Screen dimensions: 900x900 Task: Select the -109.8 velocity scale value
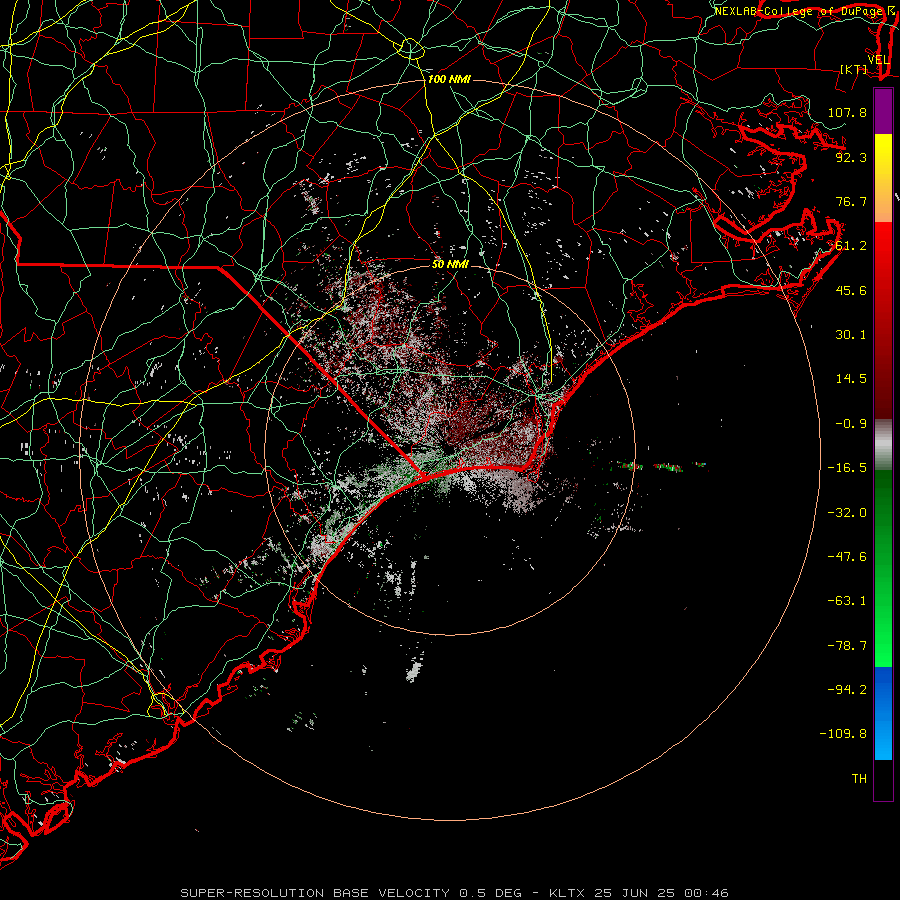tap(843, 734)
